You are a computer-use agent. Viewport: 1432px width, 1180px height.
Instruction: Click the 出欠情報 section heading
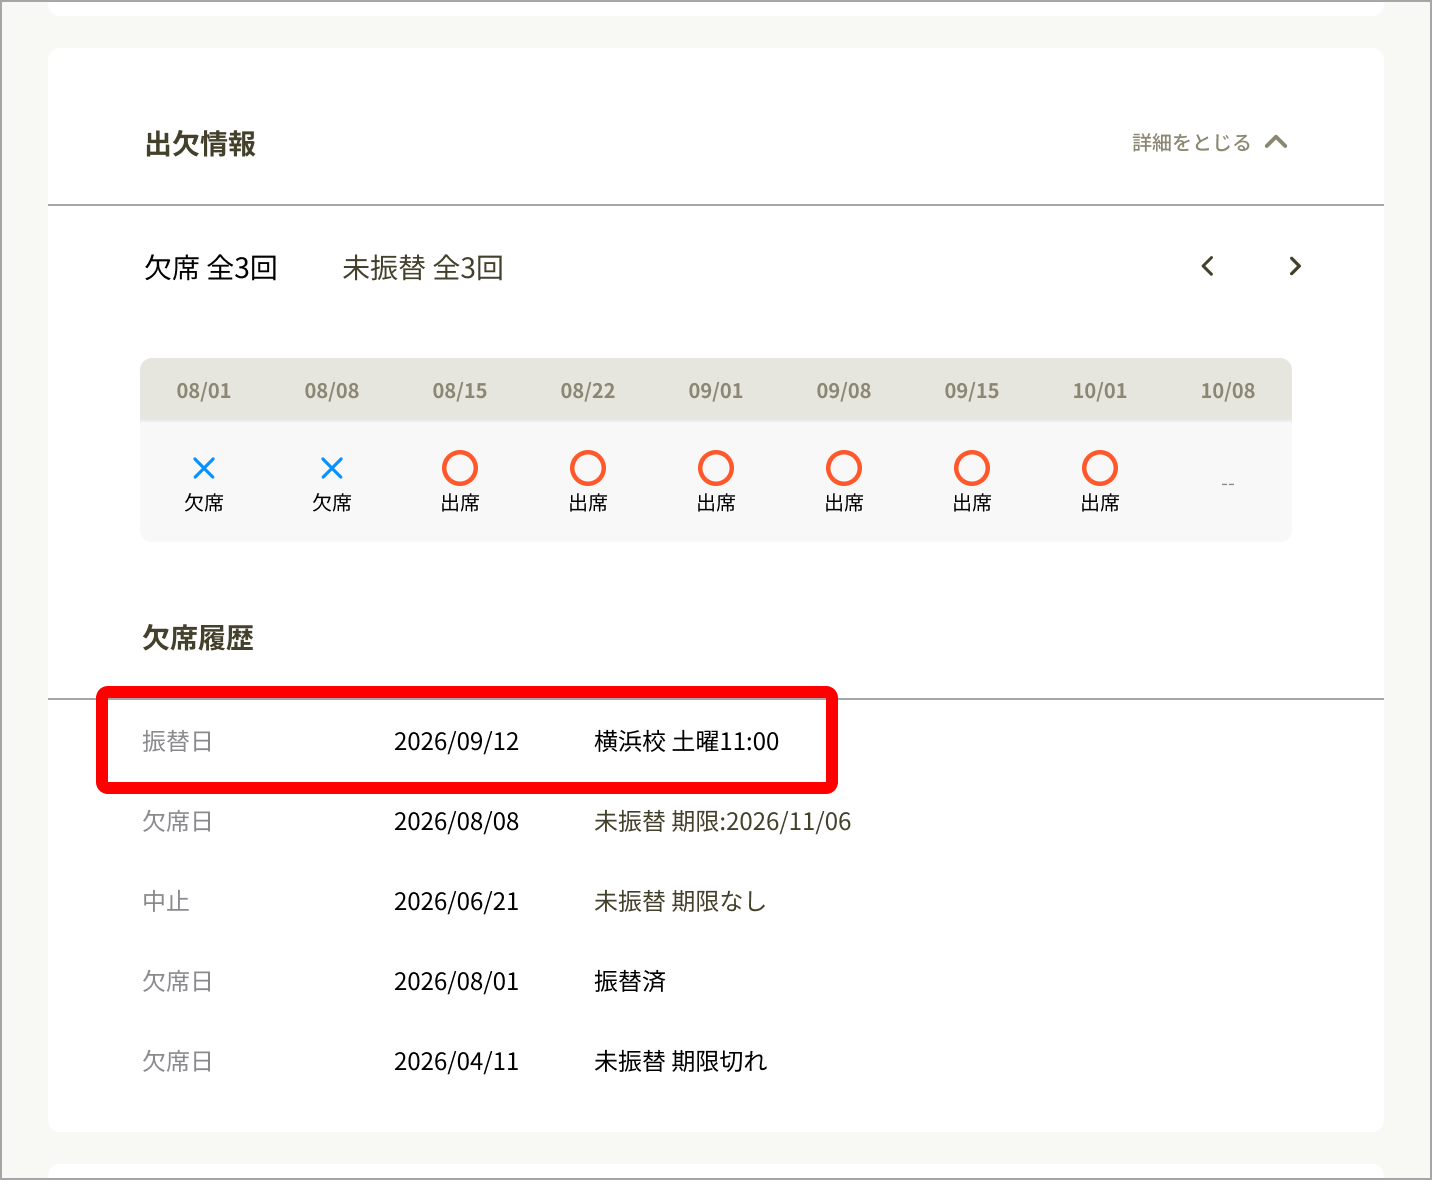coord(201,144)
